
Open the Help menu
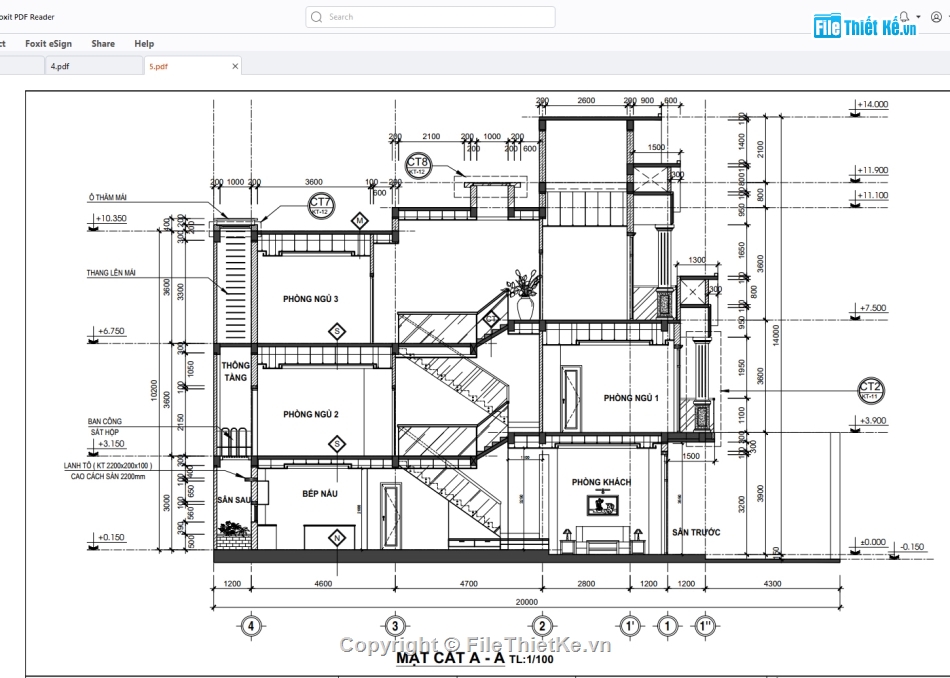coord(144,44)
